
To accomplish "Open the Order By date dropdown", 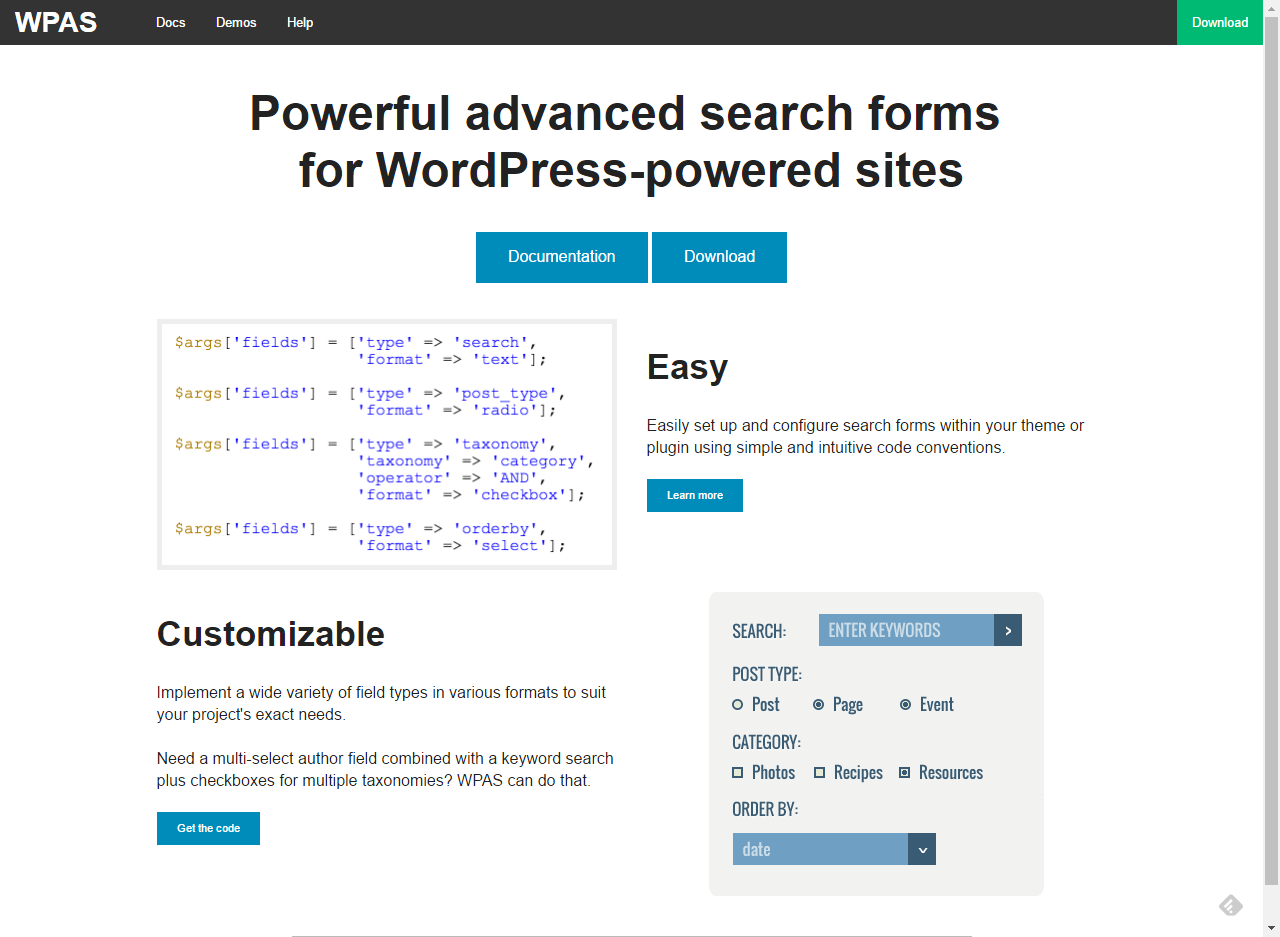I will tap(820, 849).
